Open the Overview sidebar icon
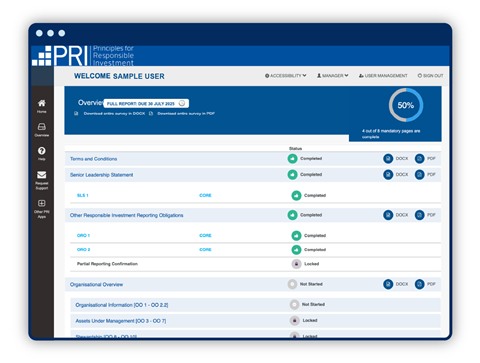 point(42,127)
